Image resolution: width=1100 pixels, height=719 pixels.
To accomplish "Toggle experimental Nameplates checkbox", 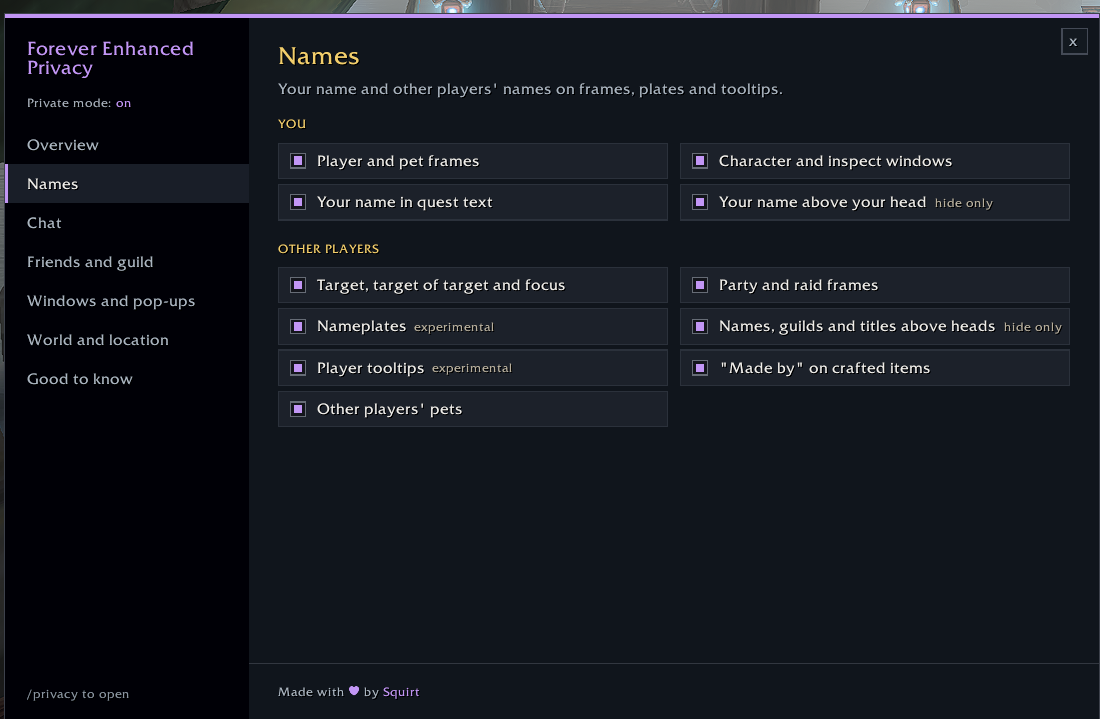I will pos(298,327).
